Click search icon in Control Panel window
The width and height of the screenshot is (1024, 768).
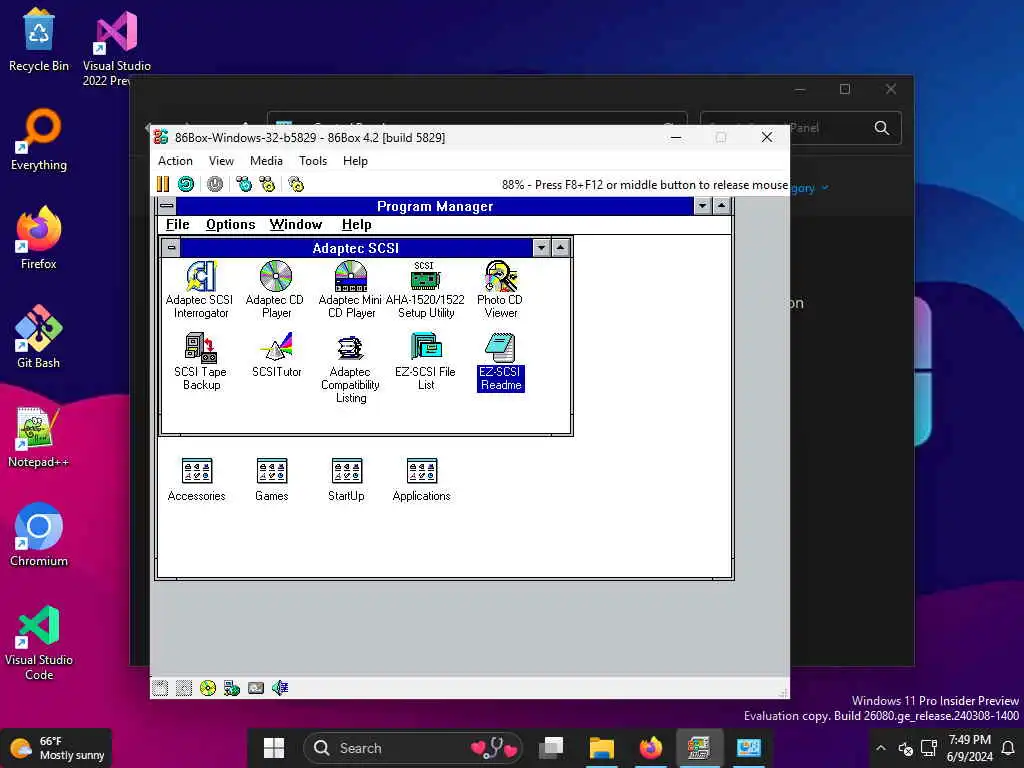click(882, 128)
